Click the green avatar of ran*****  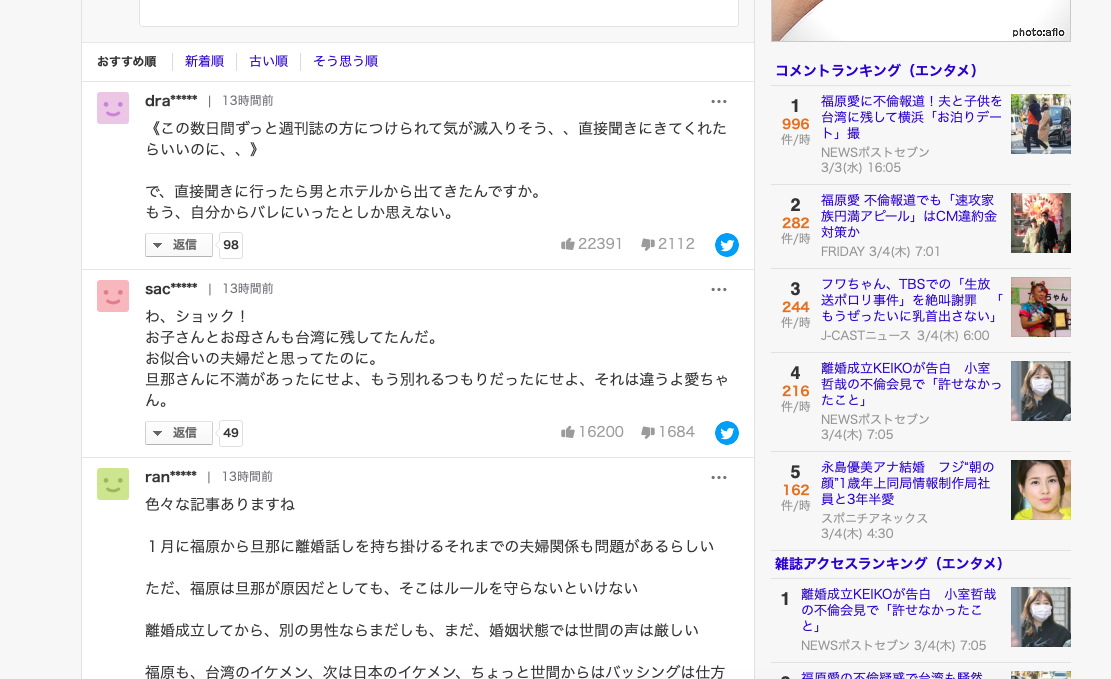point(113,483)
